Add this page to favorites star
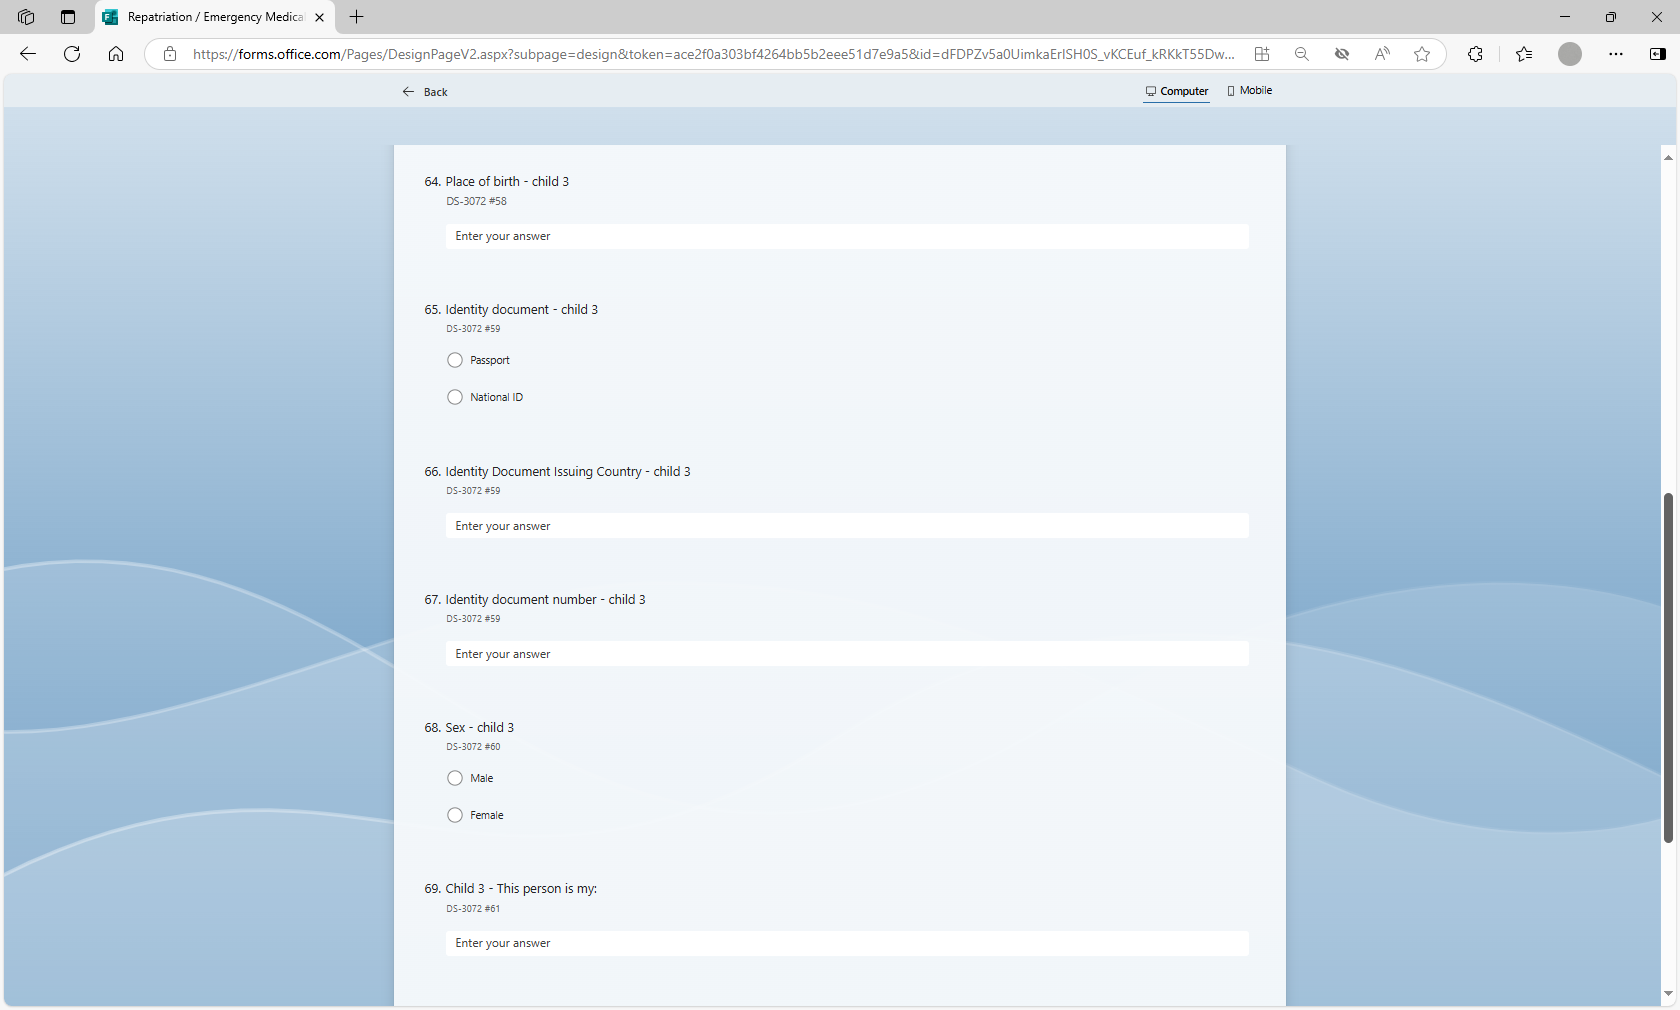The width and height of the screenshot is (1680, 1010). click(x=1422, y=54)
